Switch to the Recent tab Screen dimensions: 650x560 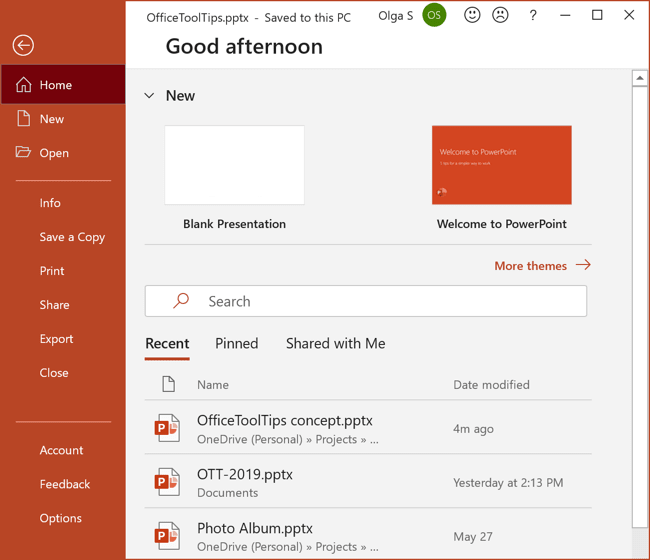(x=167, y=344)
